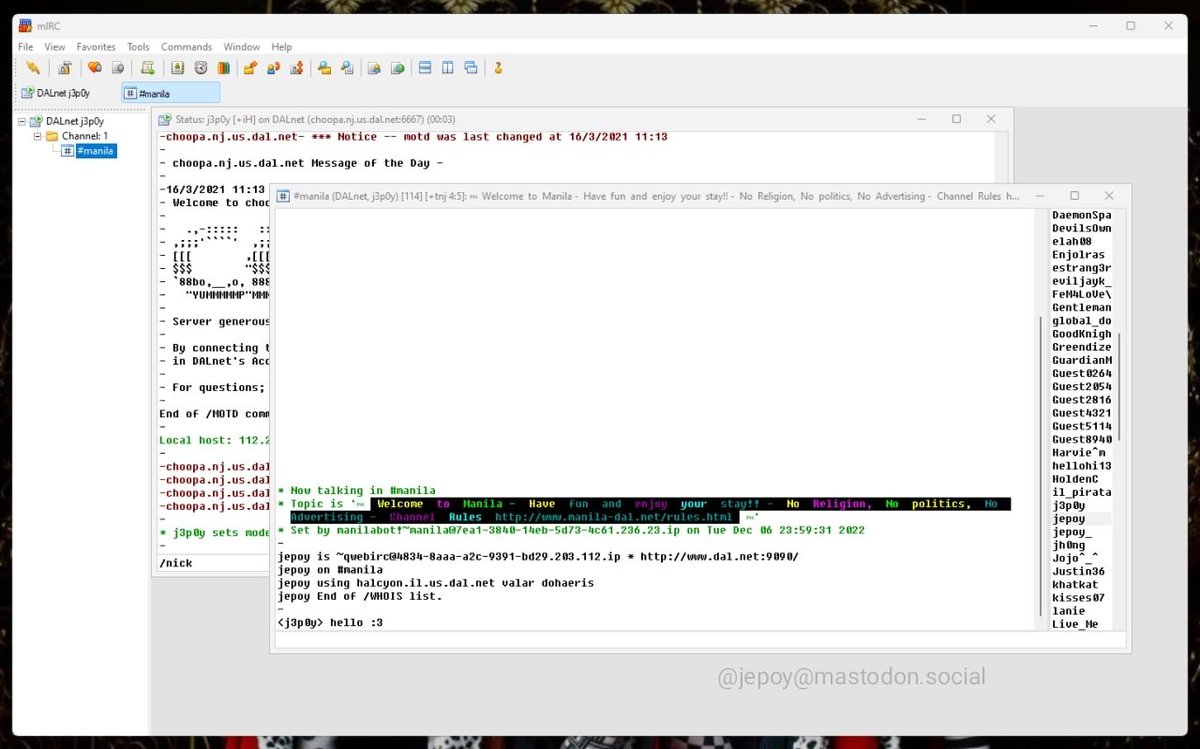Viewport: 1200px width, 749px height.
Task: Select Channel: 1 folder in treebar
Action: [85, 136]
